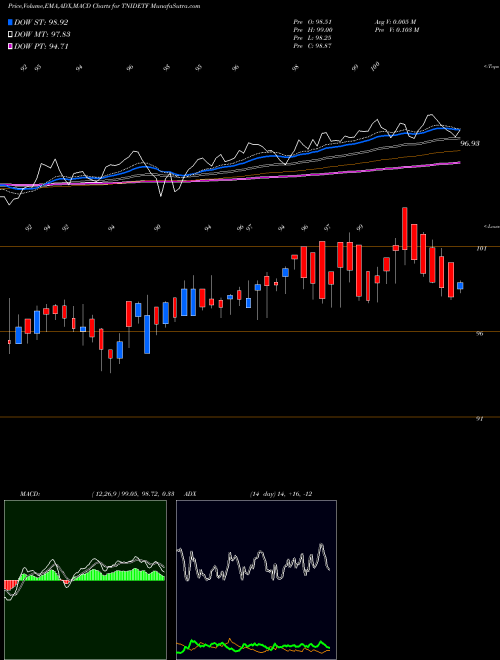Select the 'DOW MT: 97.83' legend text
500x660 pixels.
[42, 35]
